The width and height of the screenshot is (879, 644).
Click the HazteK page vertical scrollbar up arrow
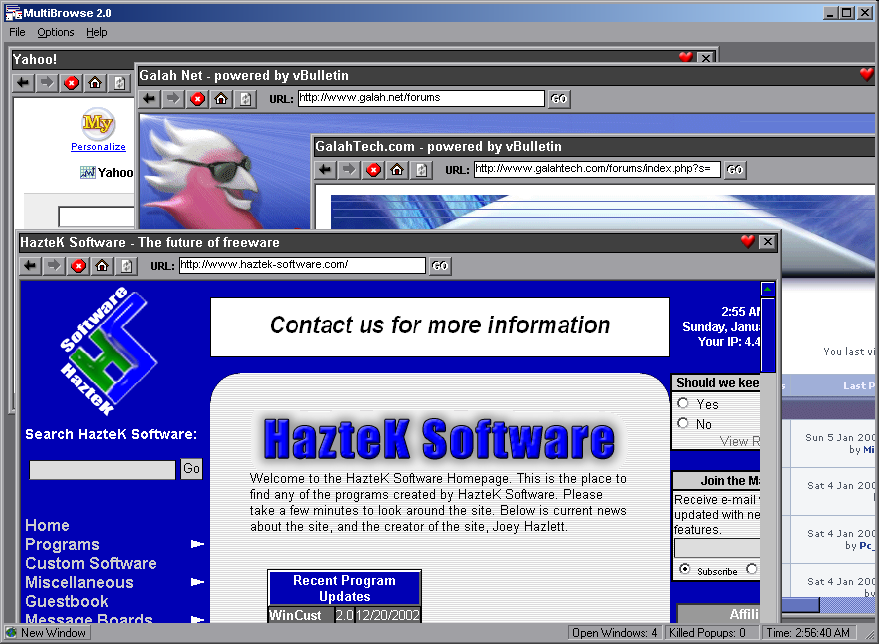(x=767, y=290)
